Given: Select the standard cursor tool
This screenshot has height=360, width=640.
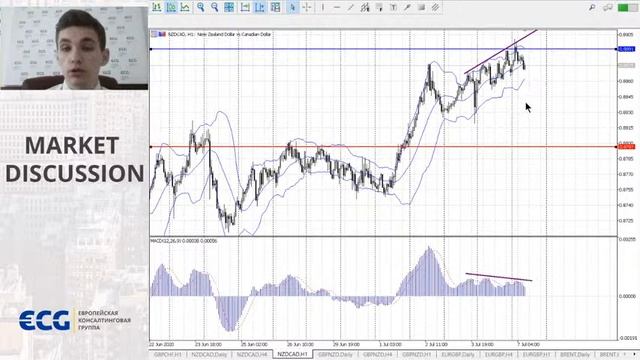Looking at the screenshot, I should (x=292, y=7).
